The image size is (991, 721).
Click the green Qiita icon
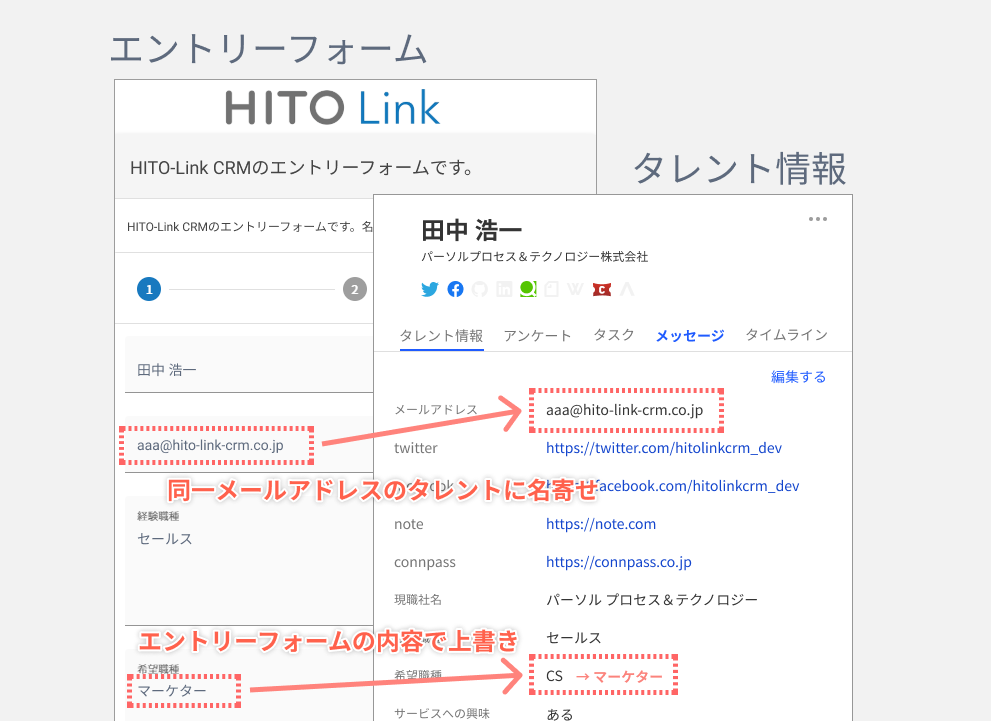pos(529,289)
